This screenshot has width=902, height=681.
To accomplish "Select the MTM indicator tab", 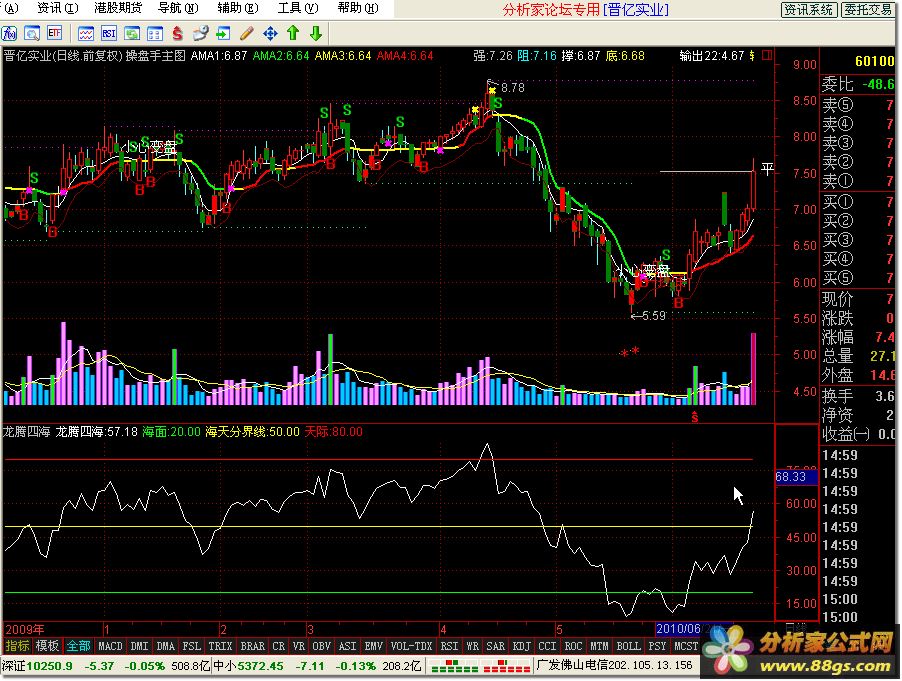I will click(x=599, y=646).
